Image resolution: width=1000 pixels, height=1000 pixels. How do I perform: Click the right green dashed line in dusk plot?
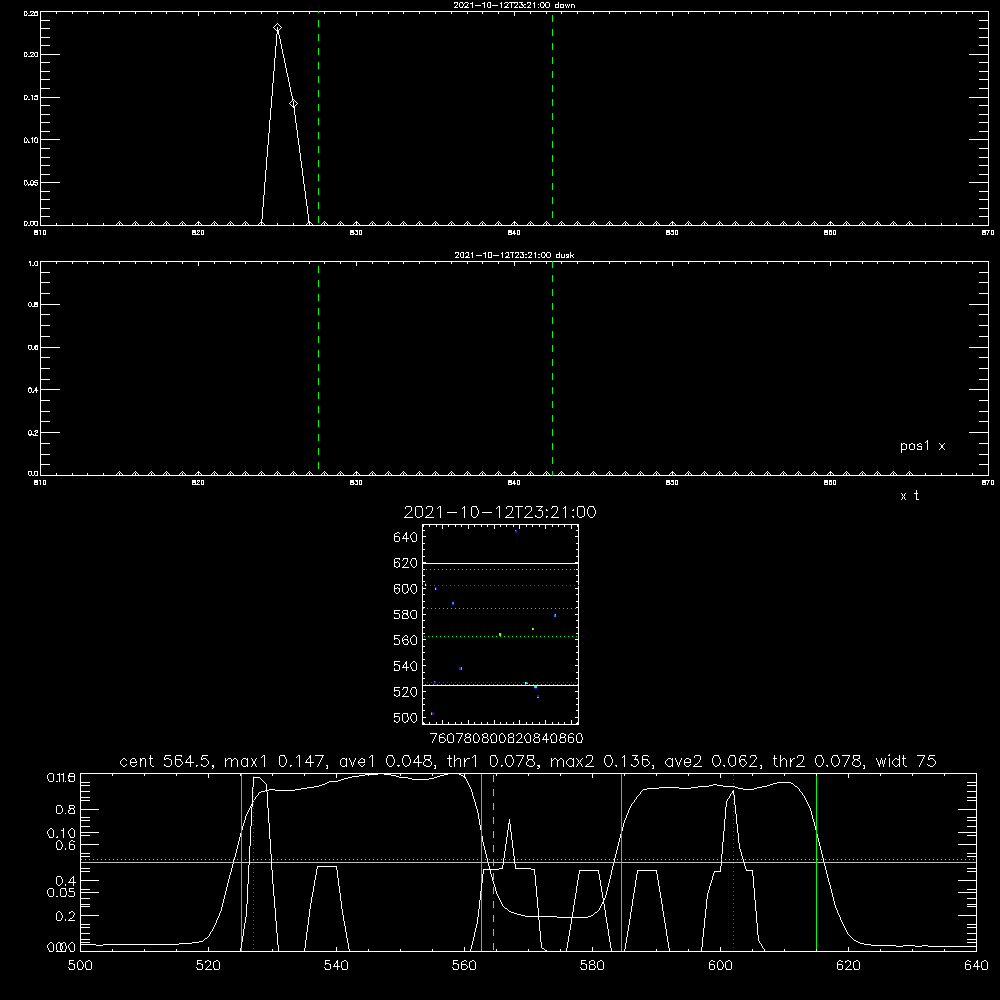pyautogui.click(x=552, y=368)
